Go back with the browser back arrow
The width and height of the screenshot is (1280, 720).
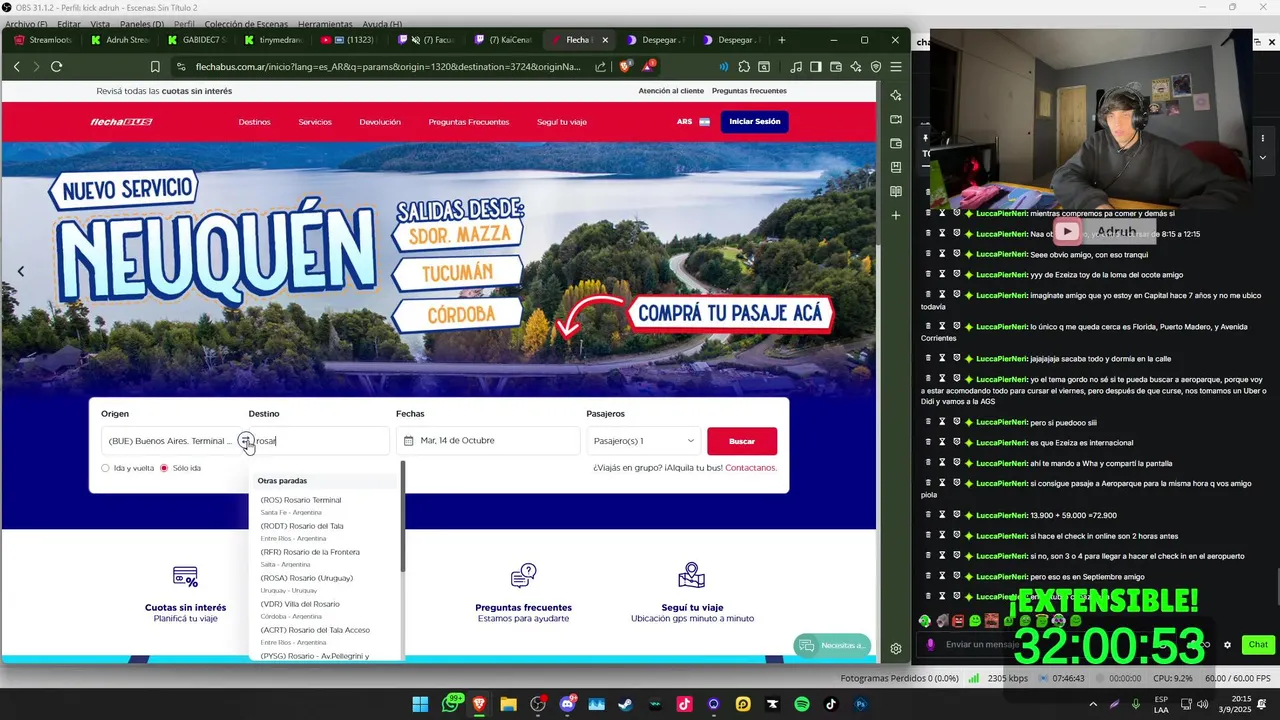[x=16, y=67]
